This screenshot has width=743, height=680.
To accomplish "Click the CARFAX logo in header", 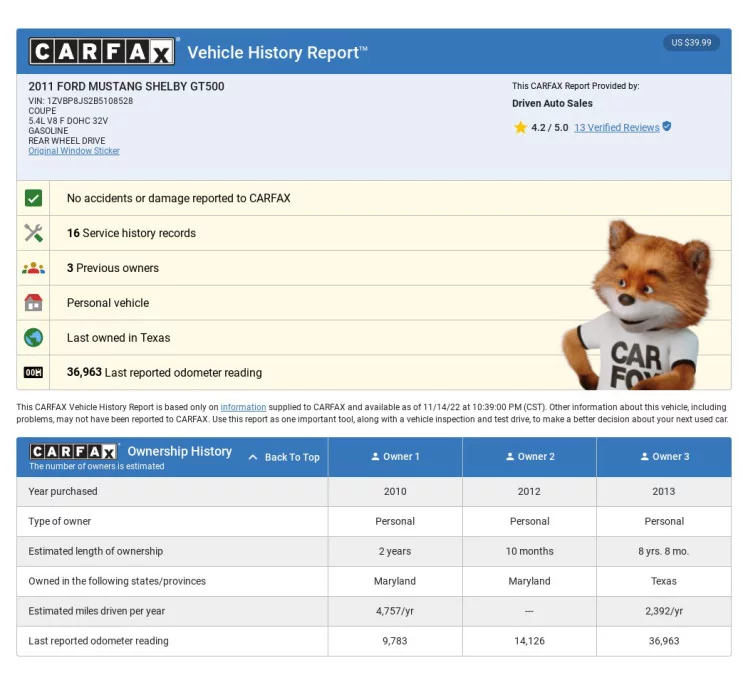I will point(102,51).
